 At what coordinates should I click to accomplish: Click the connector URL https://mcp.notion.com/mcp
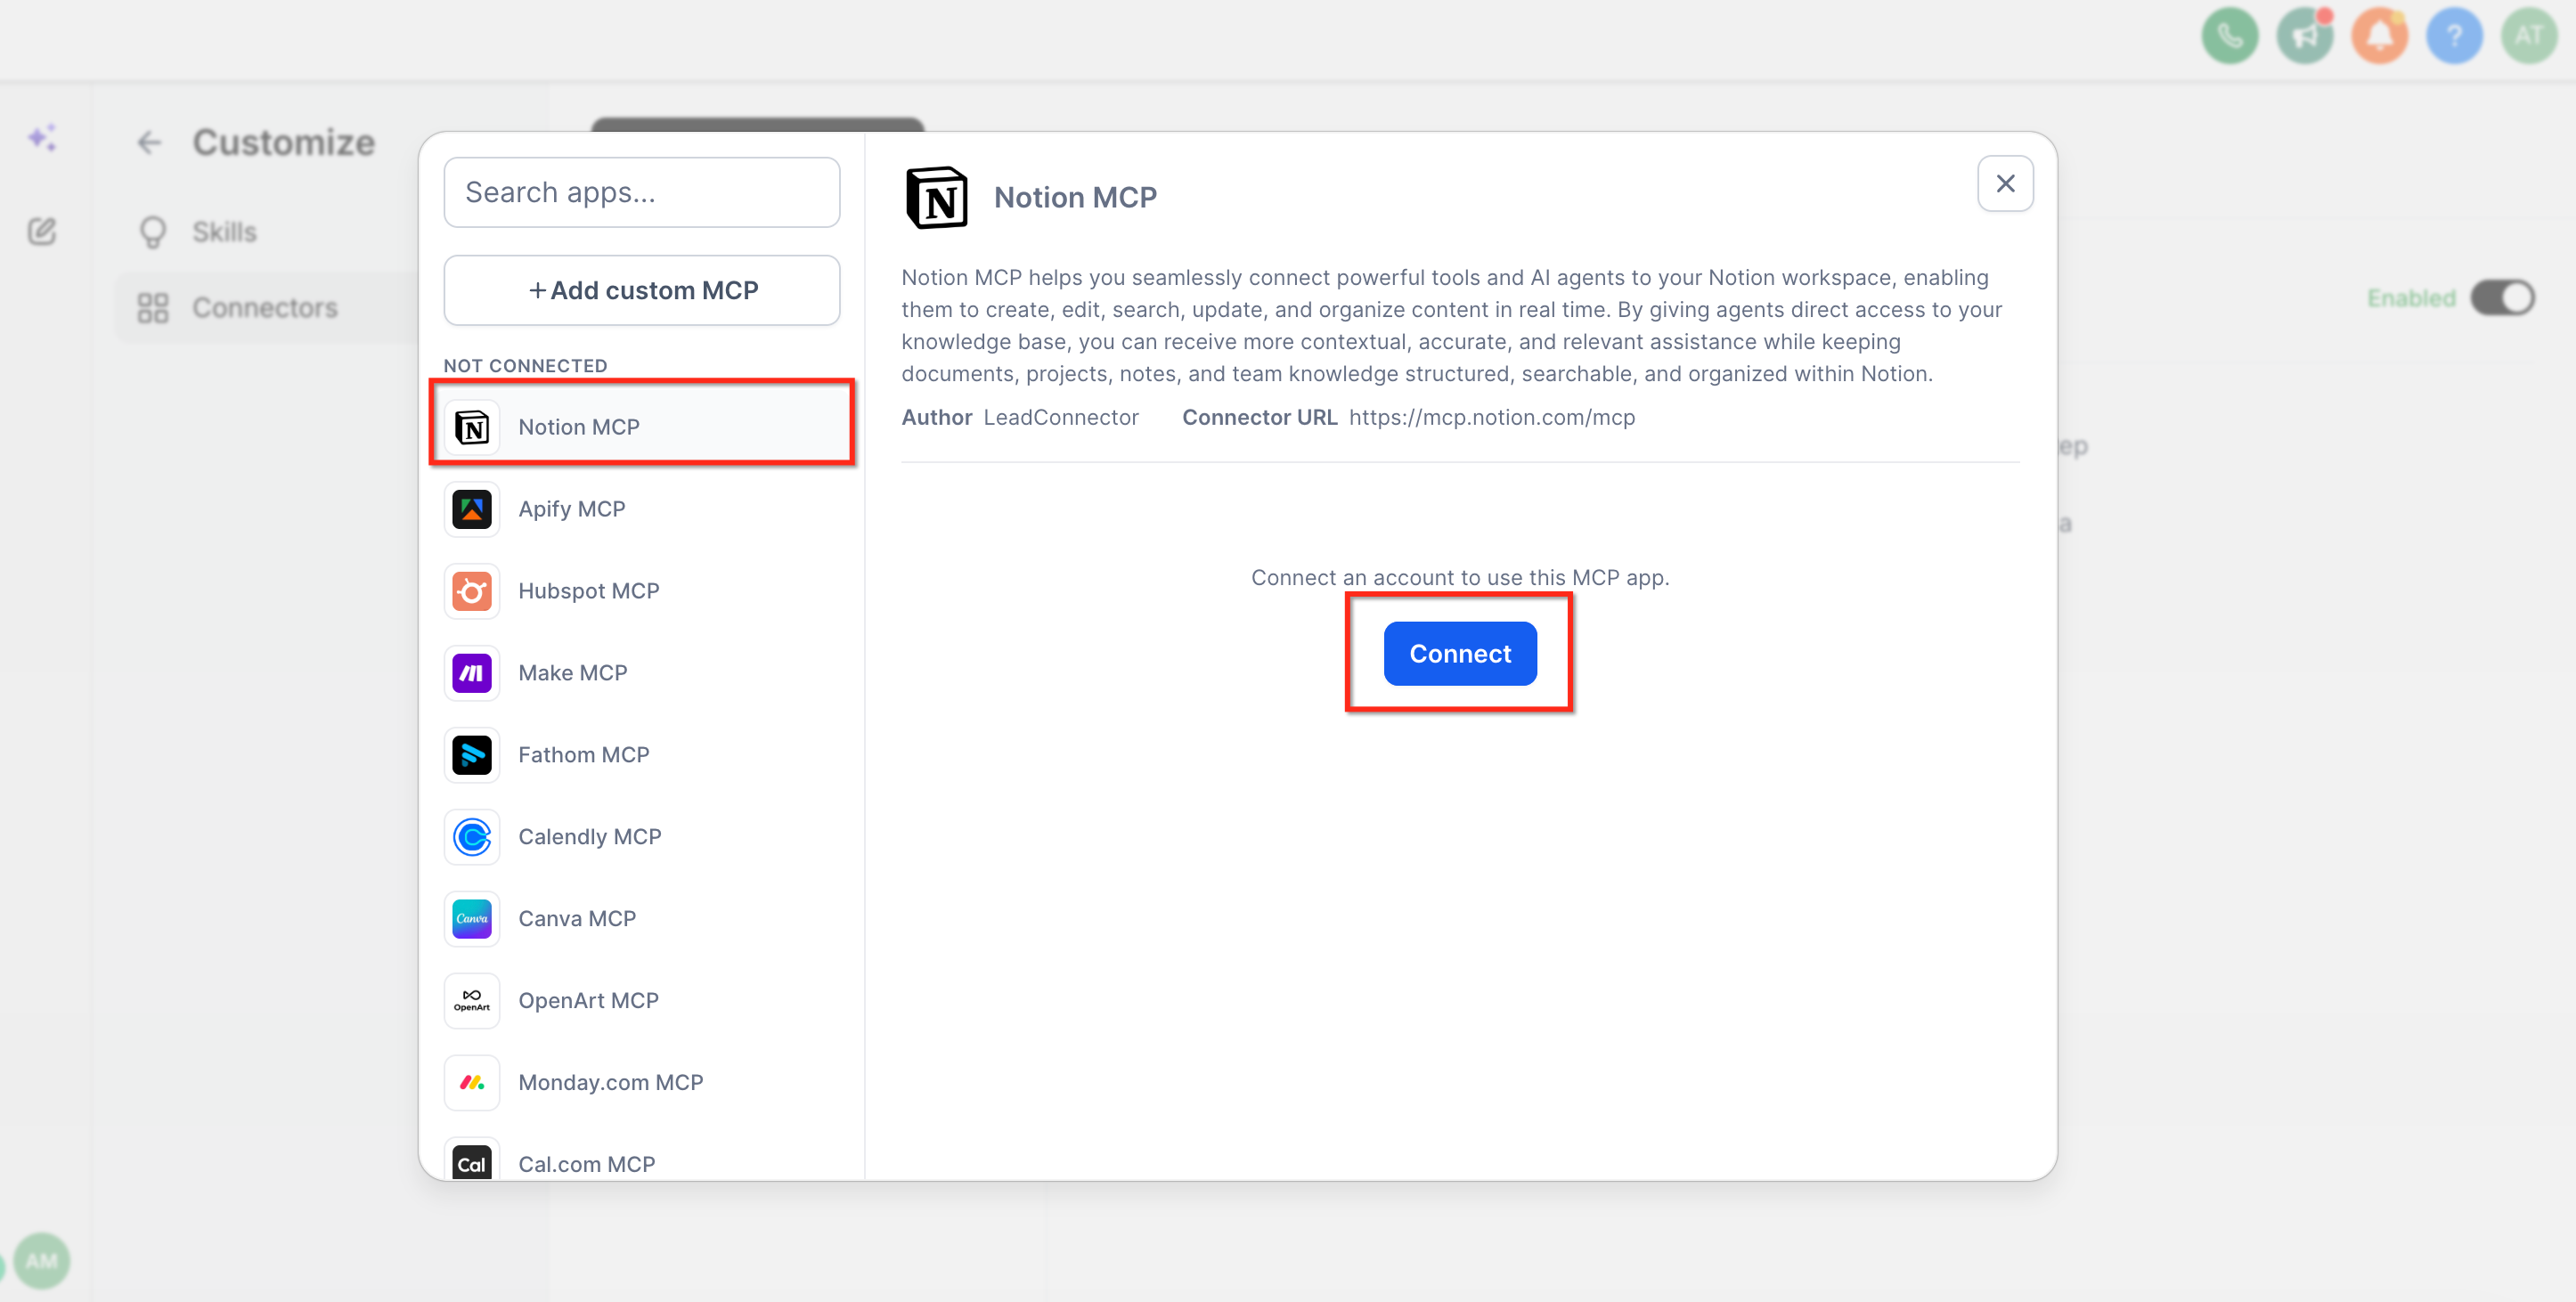click(x=1492, y=418)
